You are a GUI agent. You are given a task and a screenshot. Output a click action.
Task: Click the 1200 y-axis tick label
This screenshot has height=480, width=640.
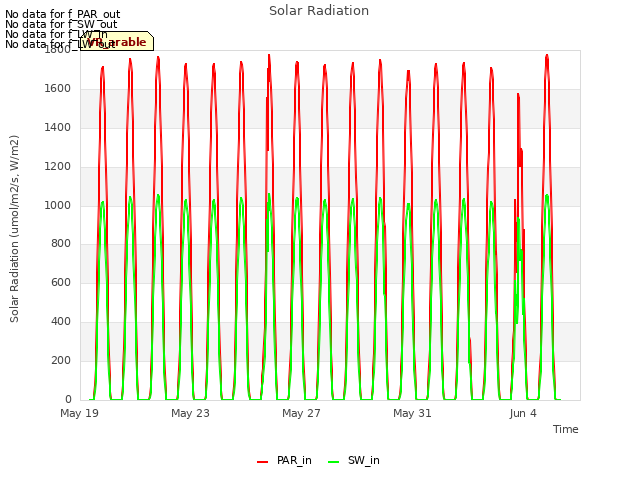pos(58,167)
